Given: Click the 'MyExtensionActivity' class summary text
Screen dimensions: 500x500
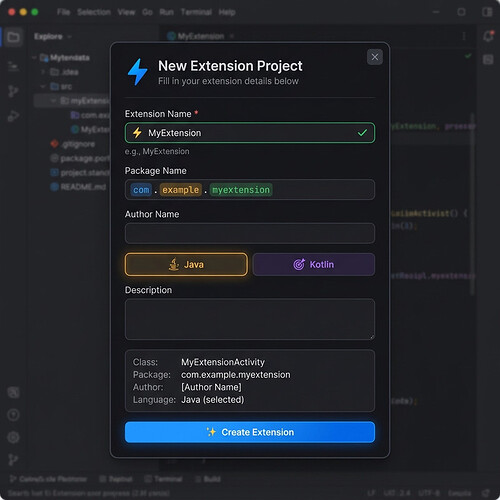Looking at the screenshot, I should point(223,362).
